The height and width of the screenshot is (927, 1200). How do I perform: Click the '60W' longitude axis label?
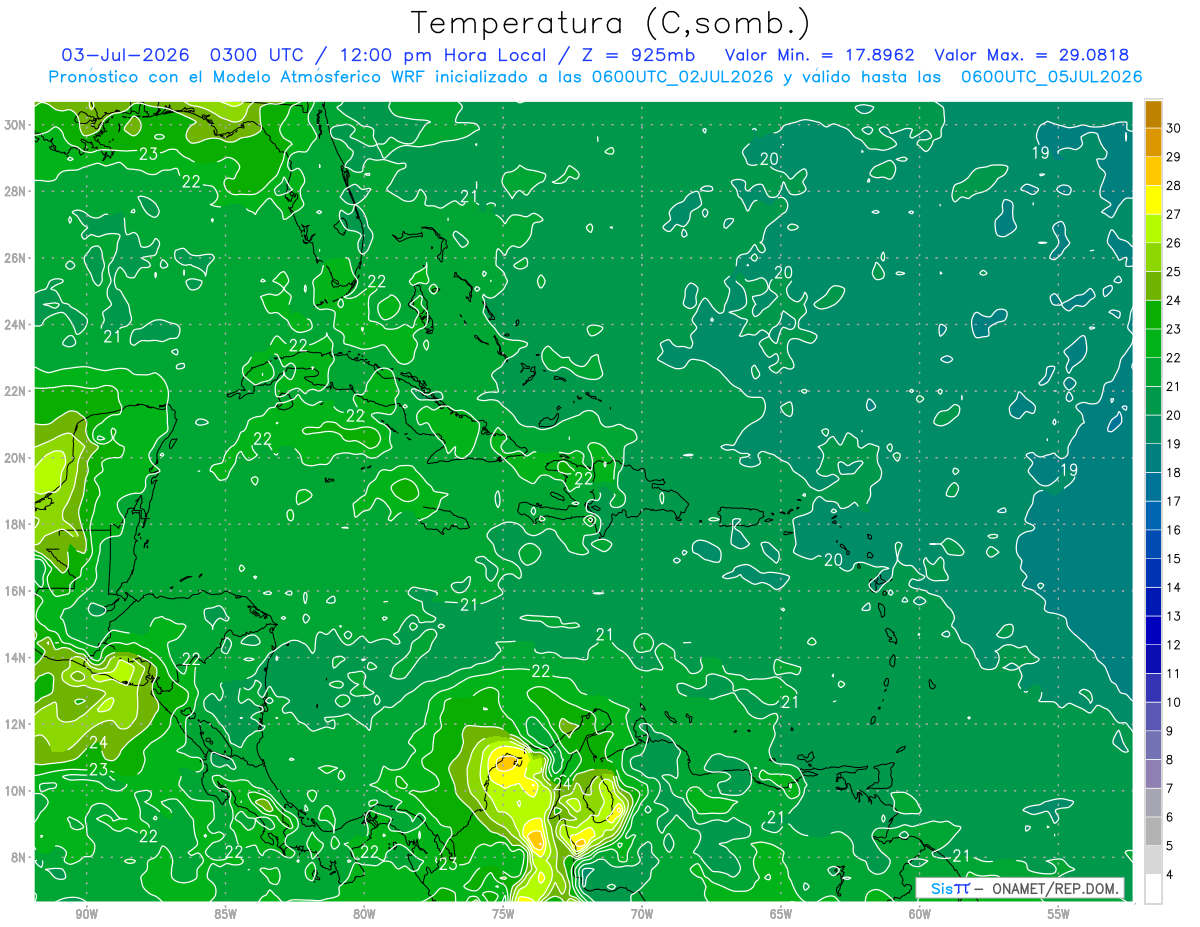920,915
